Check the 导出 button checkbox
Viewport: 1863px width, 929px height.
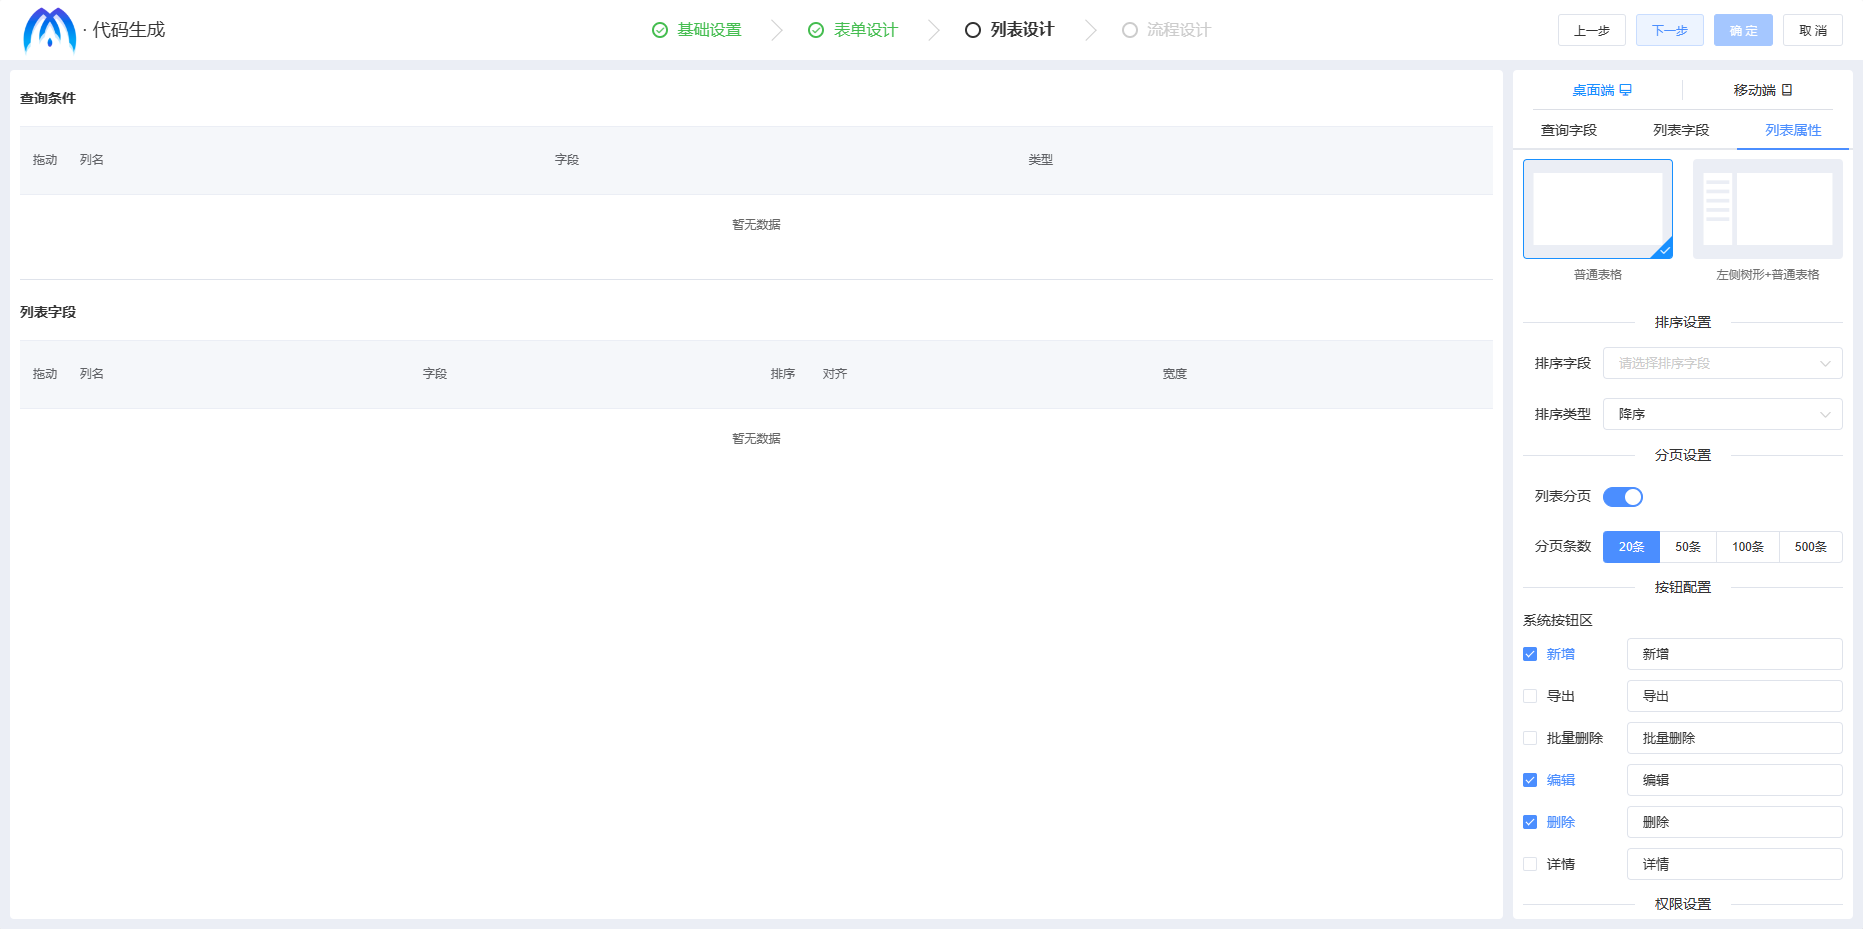click(1530, 696)
